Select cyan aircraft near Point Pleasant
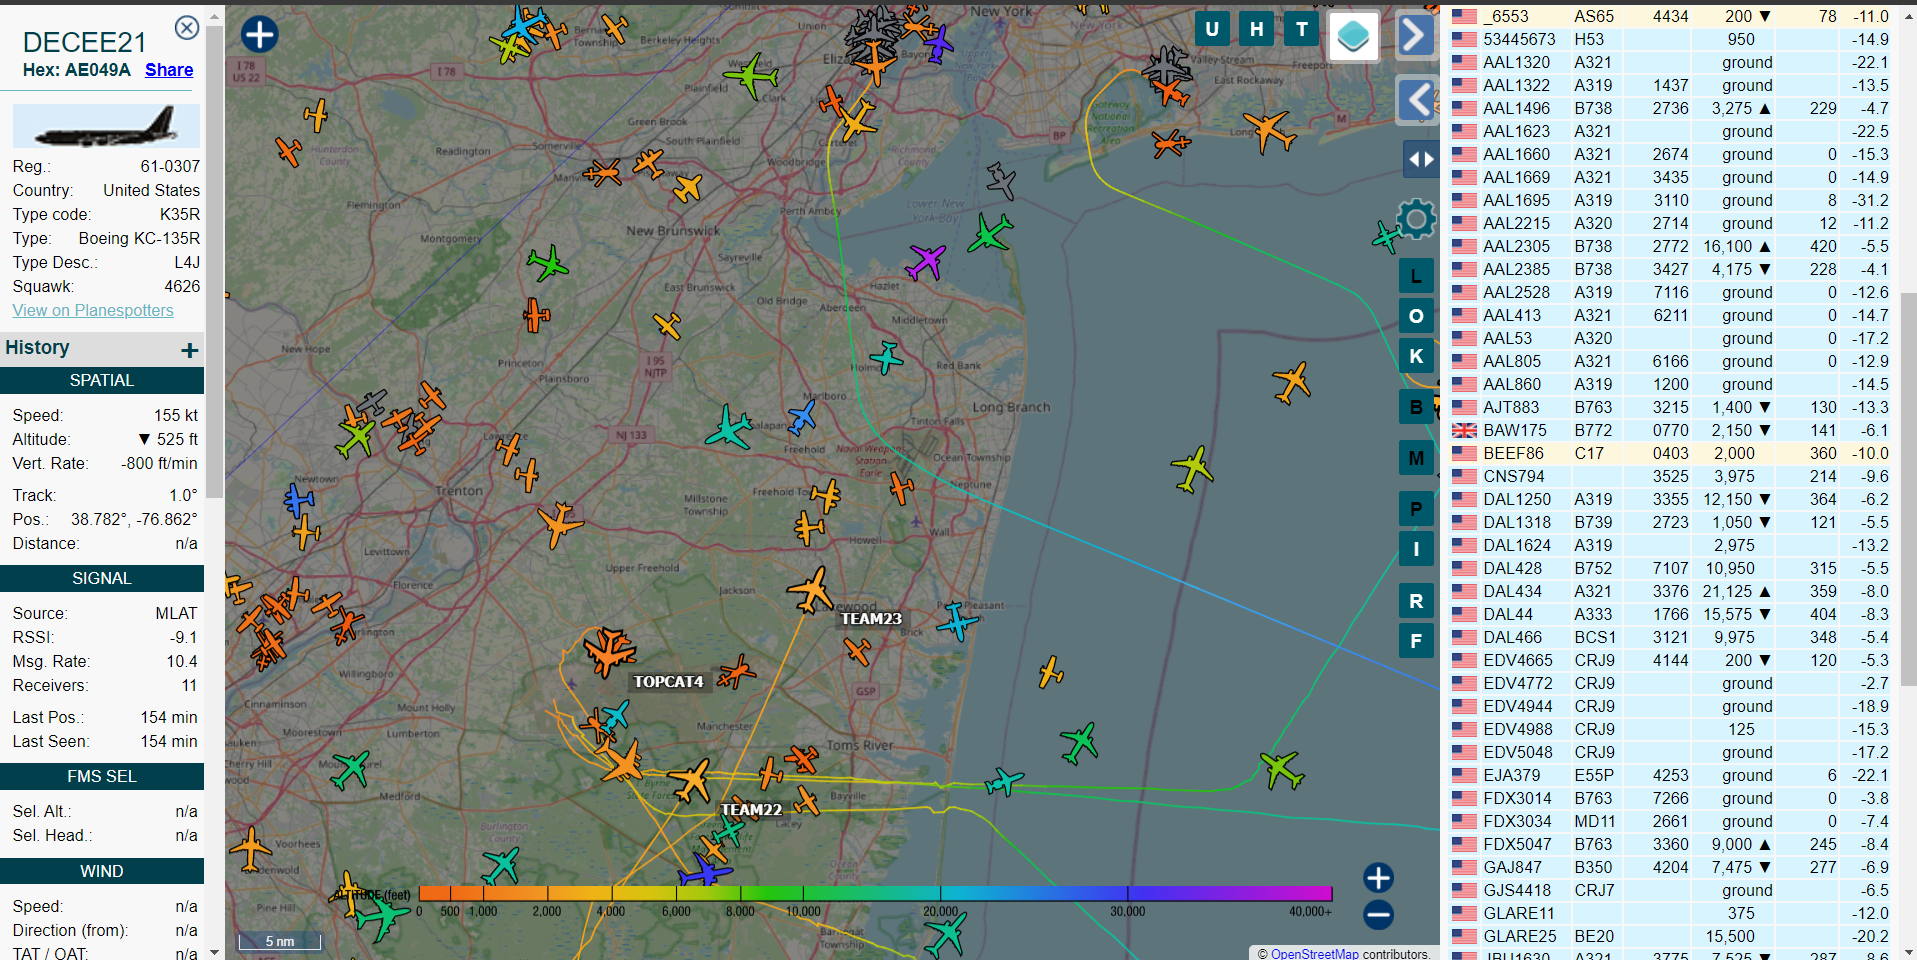The height and width of the screenshot is (960, 1917). point(957,621)
